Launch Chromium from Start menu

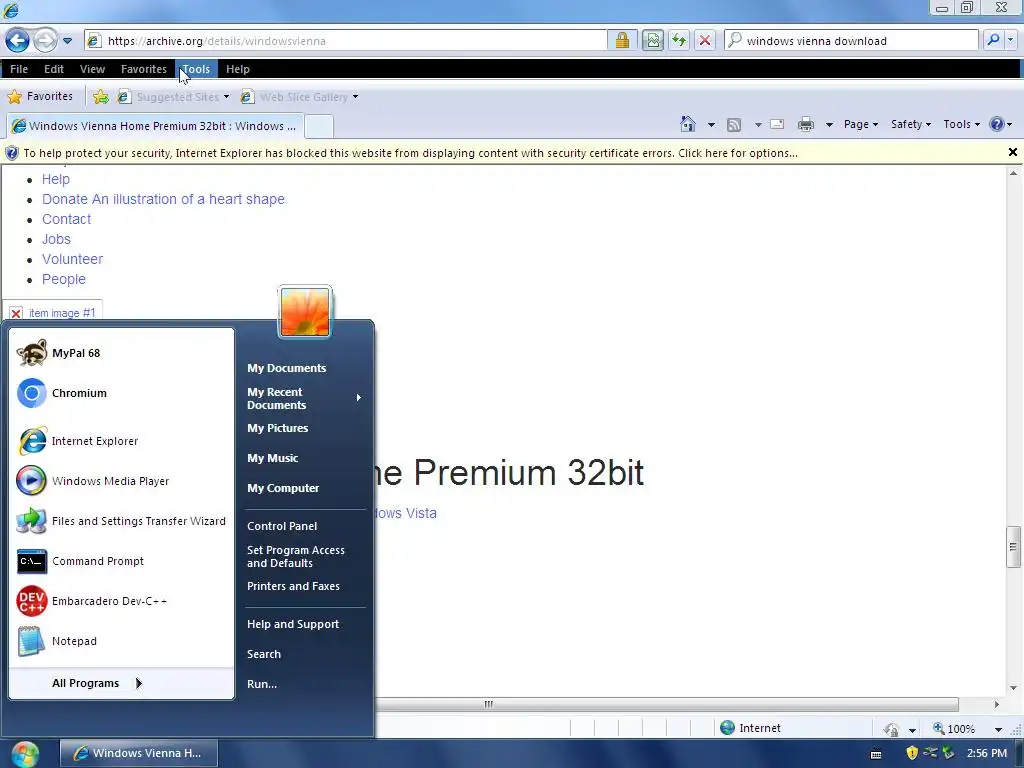(121, 393)
